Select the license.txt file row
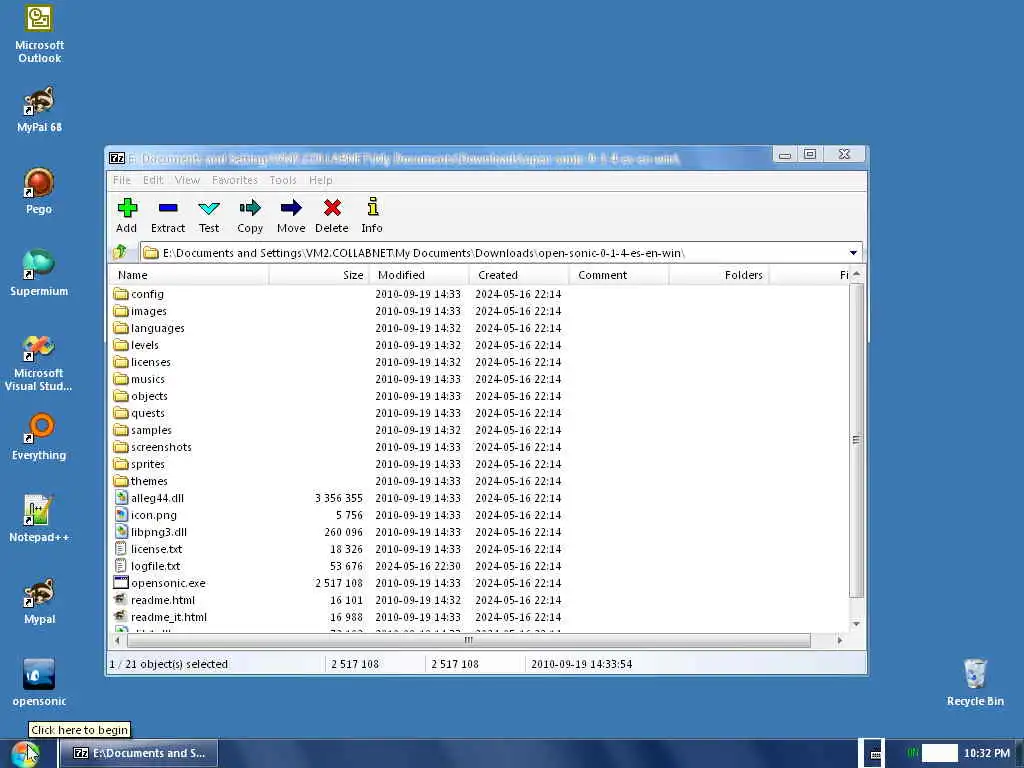1024x768 pixels. click(480, 549)
